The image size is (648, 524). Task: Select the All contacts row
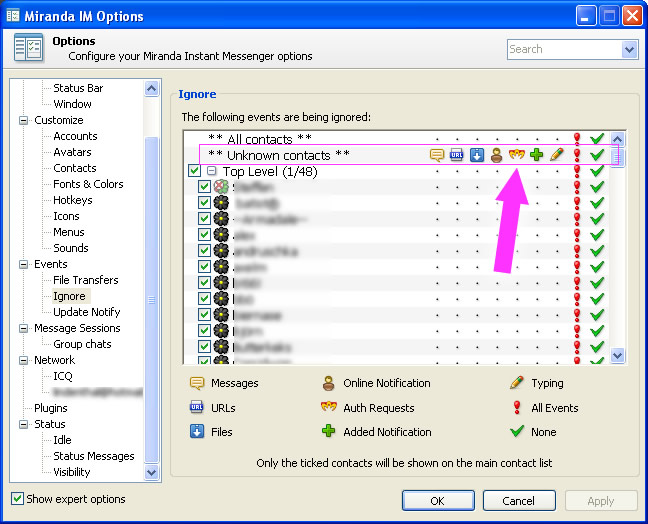[x=397, y=138]
